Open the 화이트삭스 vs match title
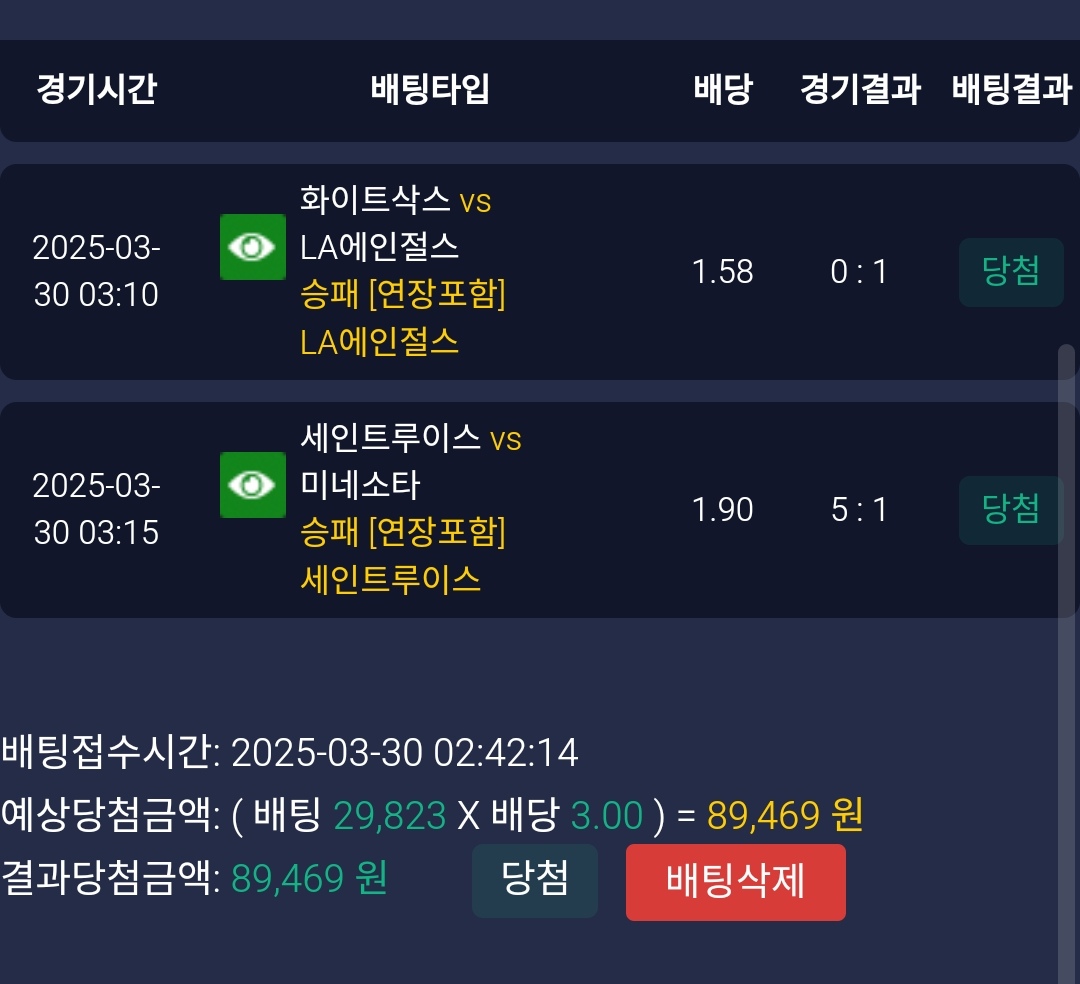This screenshot has height=984, width=1080. click(395, 200)
